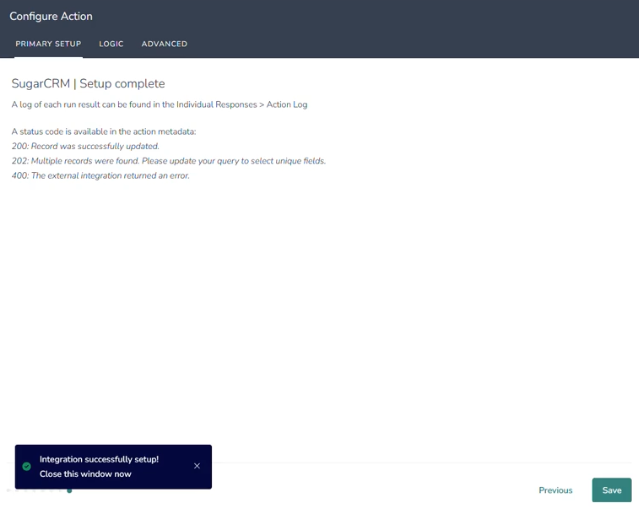Open the Advanced tab
639x509 pixels.
point(164,44)
